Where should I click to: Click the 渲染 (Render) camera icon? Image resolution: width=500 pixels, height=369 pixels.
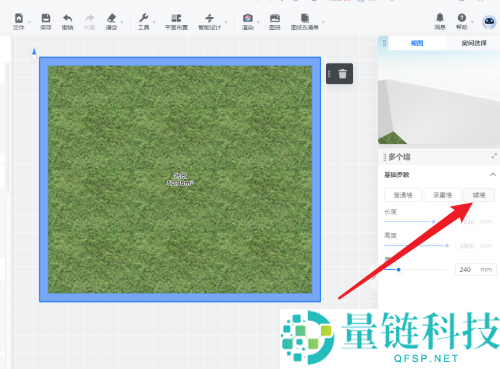pos(248,18)
